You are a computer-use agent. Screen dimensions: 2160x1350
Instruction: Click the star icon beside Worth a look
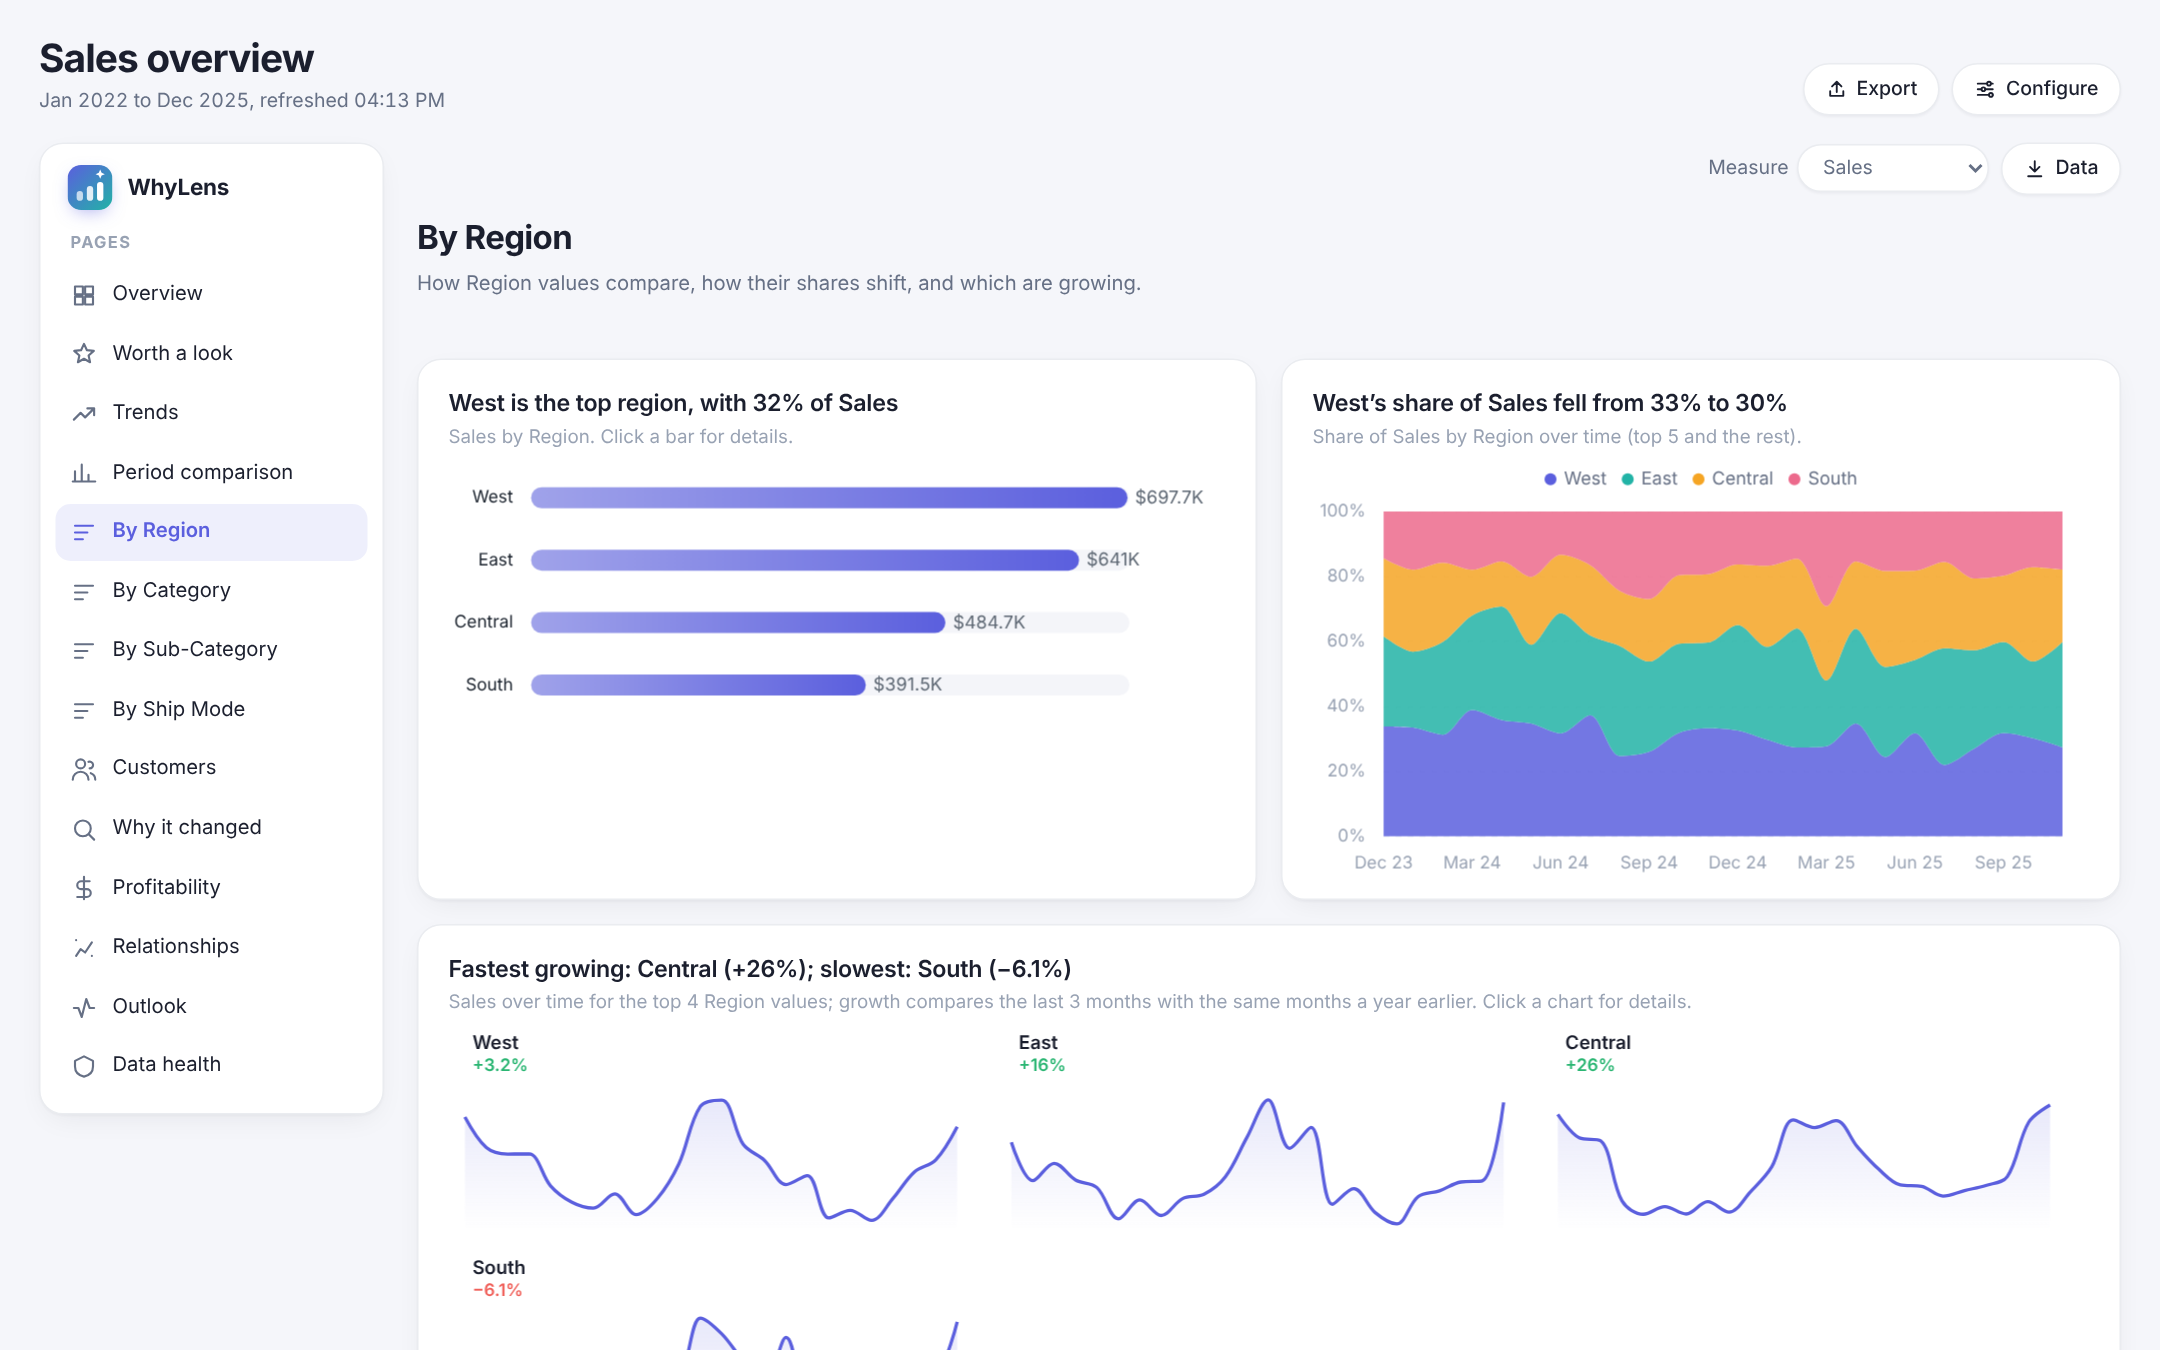coord(84,354)
